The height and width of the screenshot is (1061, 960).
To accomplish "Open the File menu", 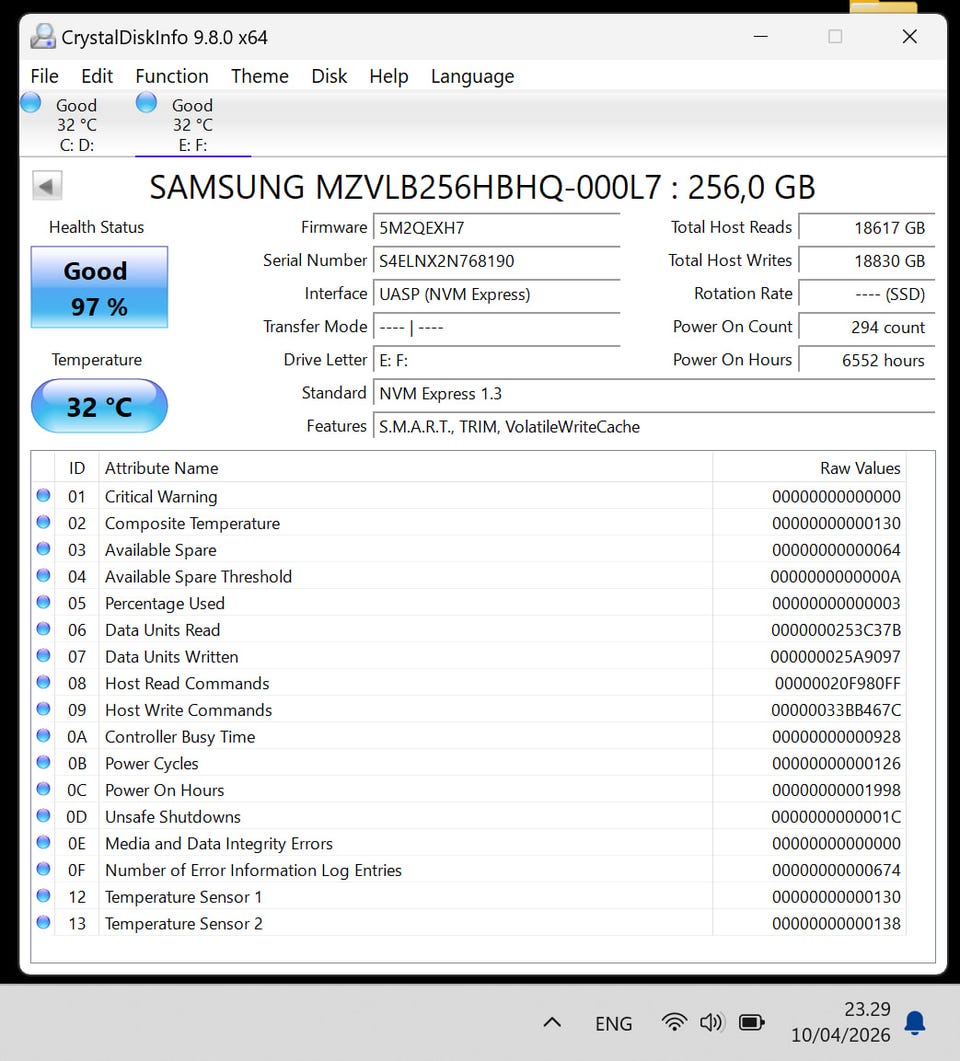I will (x=45, y=76).
